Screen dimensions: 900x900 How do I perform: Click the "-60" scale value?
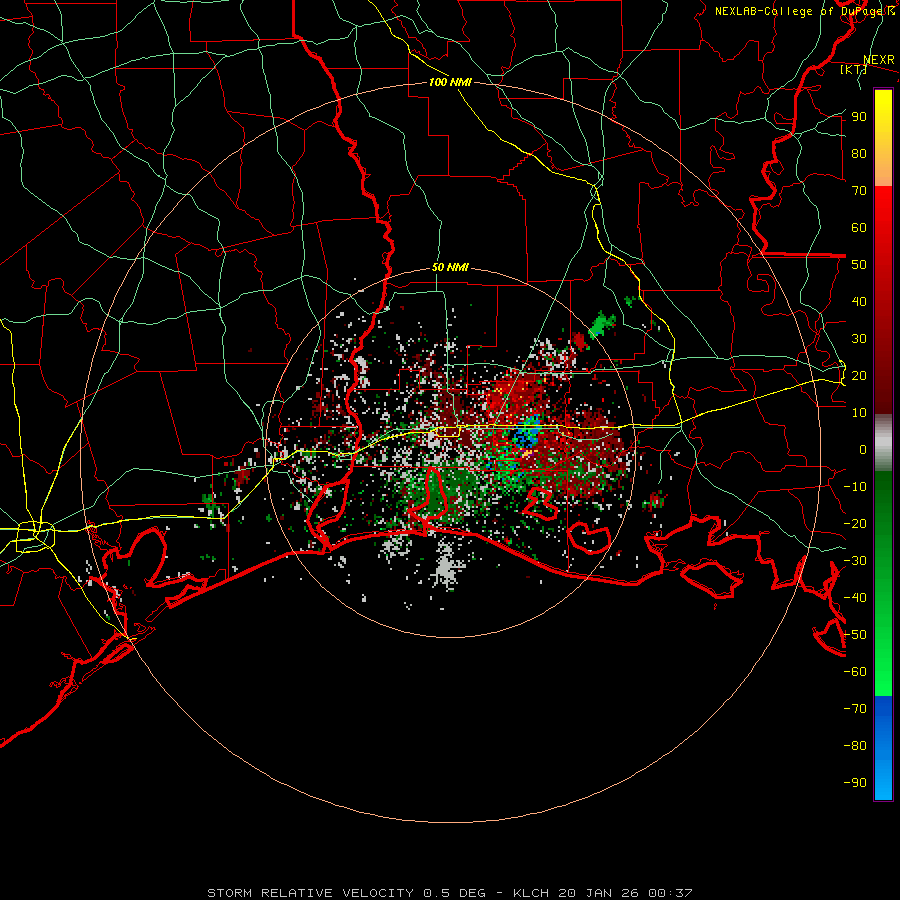pyautogui.click(x=855, y=672)
